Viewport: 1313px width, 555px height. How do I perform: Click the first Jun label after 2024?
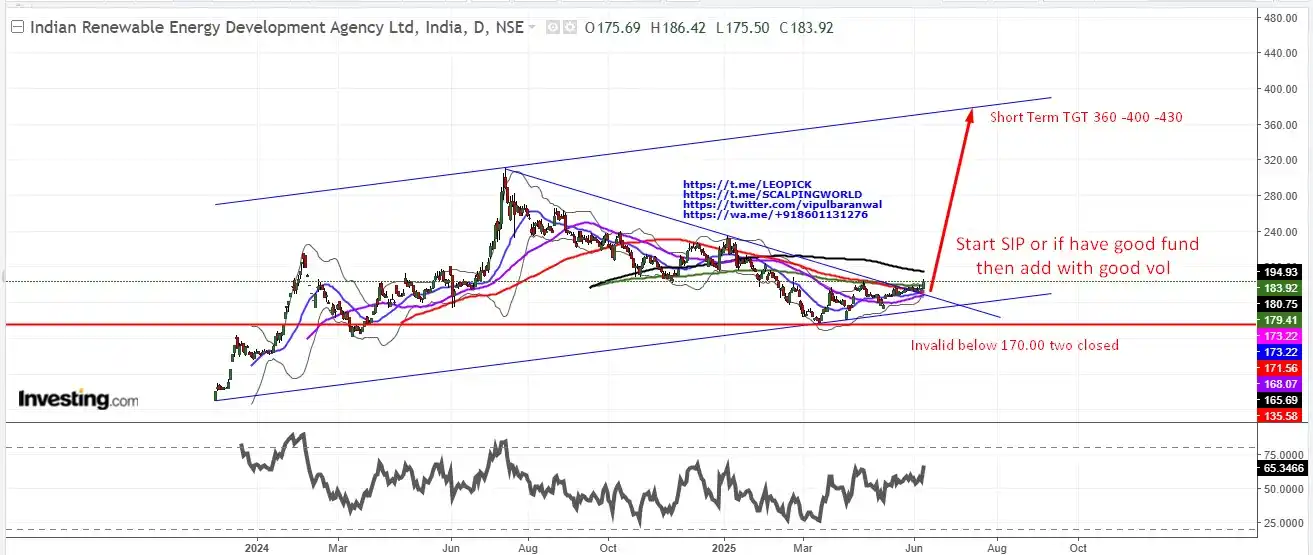[450, 548]
